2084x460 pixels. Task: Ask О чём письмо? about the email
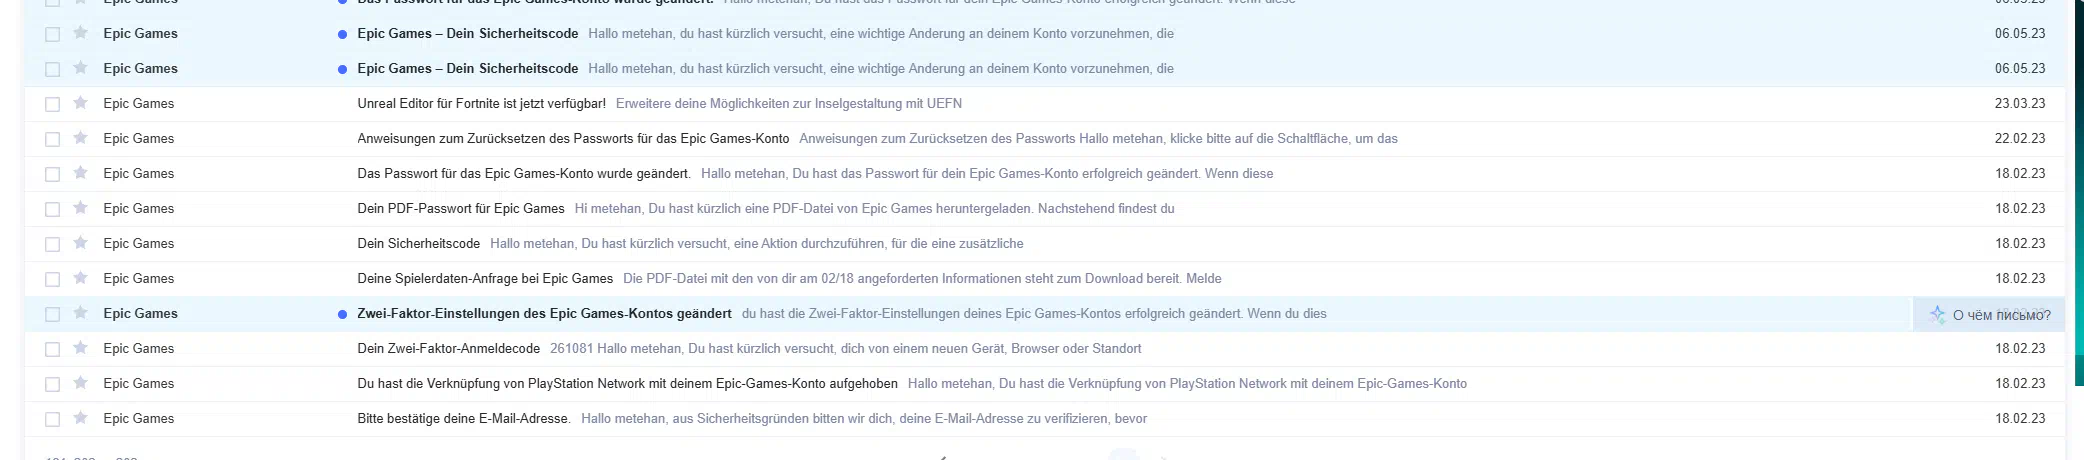1989,314
